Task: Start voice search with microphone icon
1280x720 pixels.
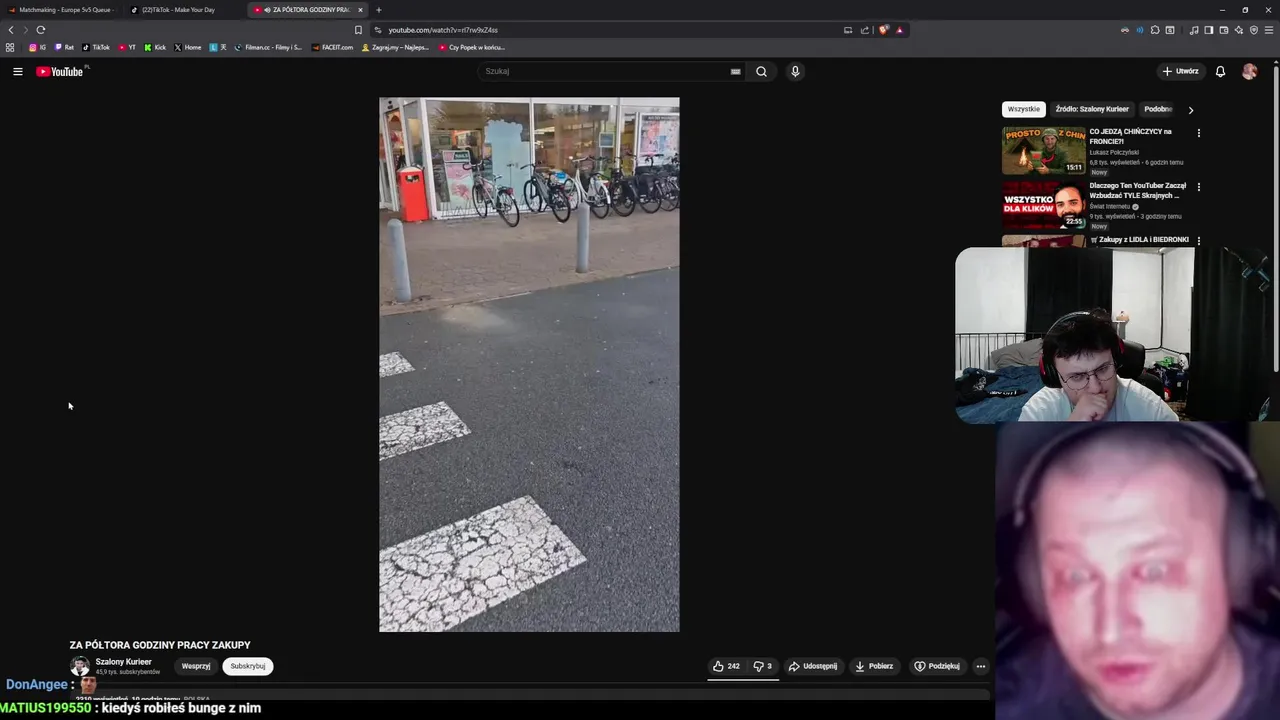Action: click(x=795, y=71)
